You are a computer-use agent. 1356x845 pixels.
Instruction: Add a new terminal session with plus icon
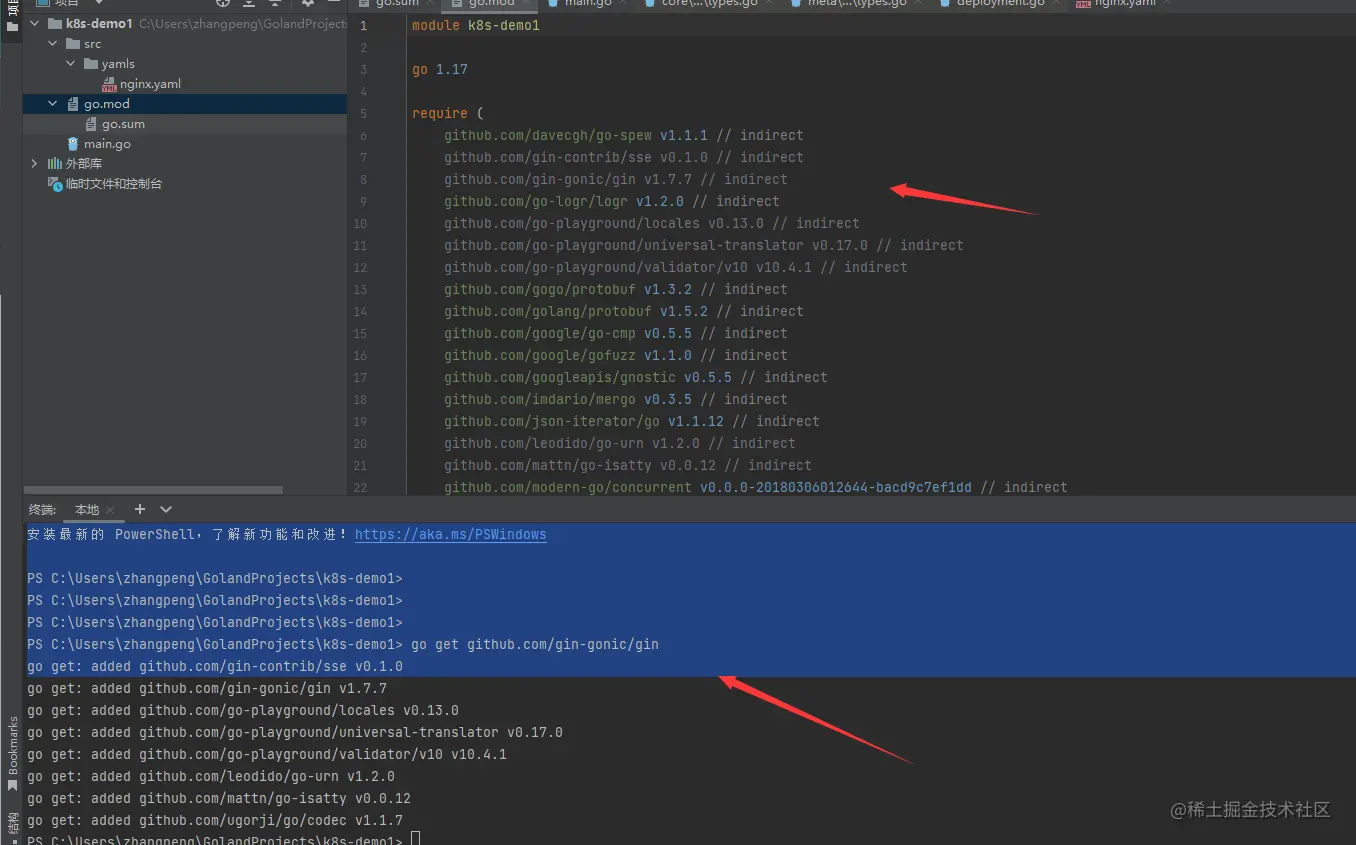[140, 510]
